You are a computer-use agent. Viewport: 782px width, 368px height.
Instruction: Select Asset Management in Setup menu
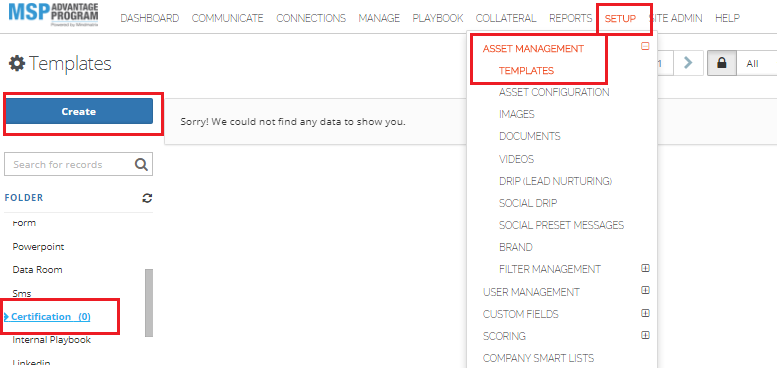[533, 48]
